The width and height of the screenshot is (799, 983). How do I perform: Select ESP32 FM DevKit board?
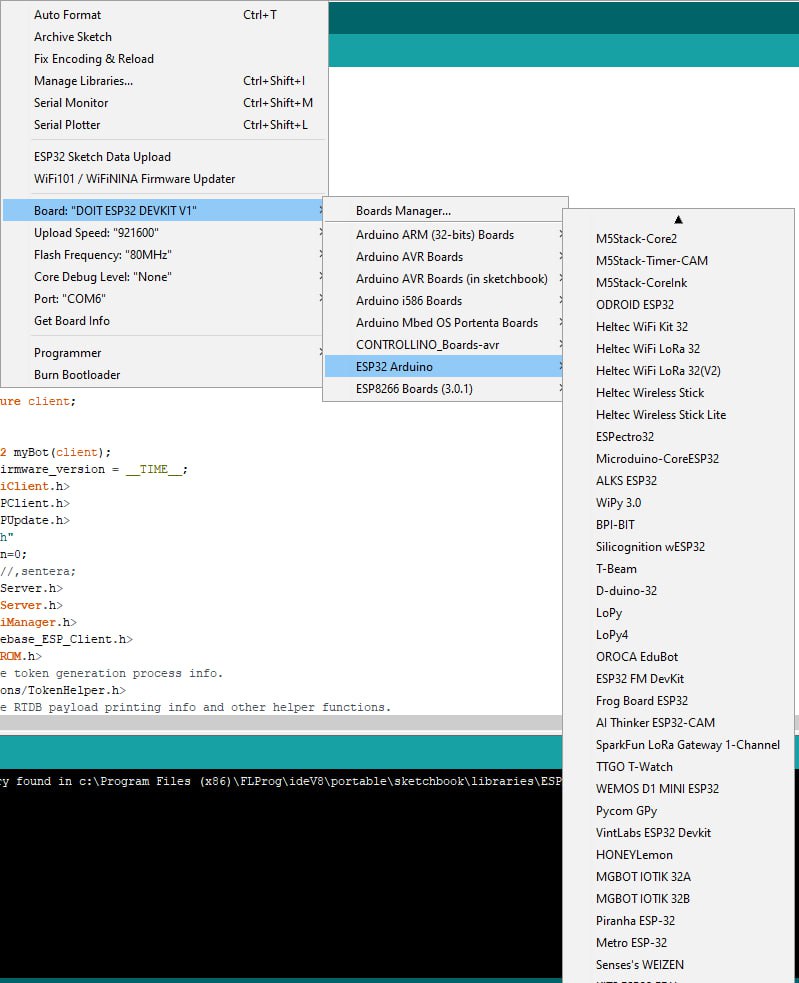(x=679, y=678)
